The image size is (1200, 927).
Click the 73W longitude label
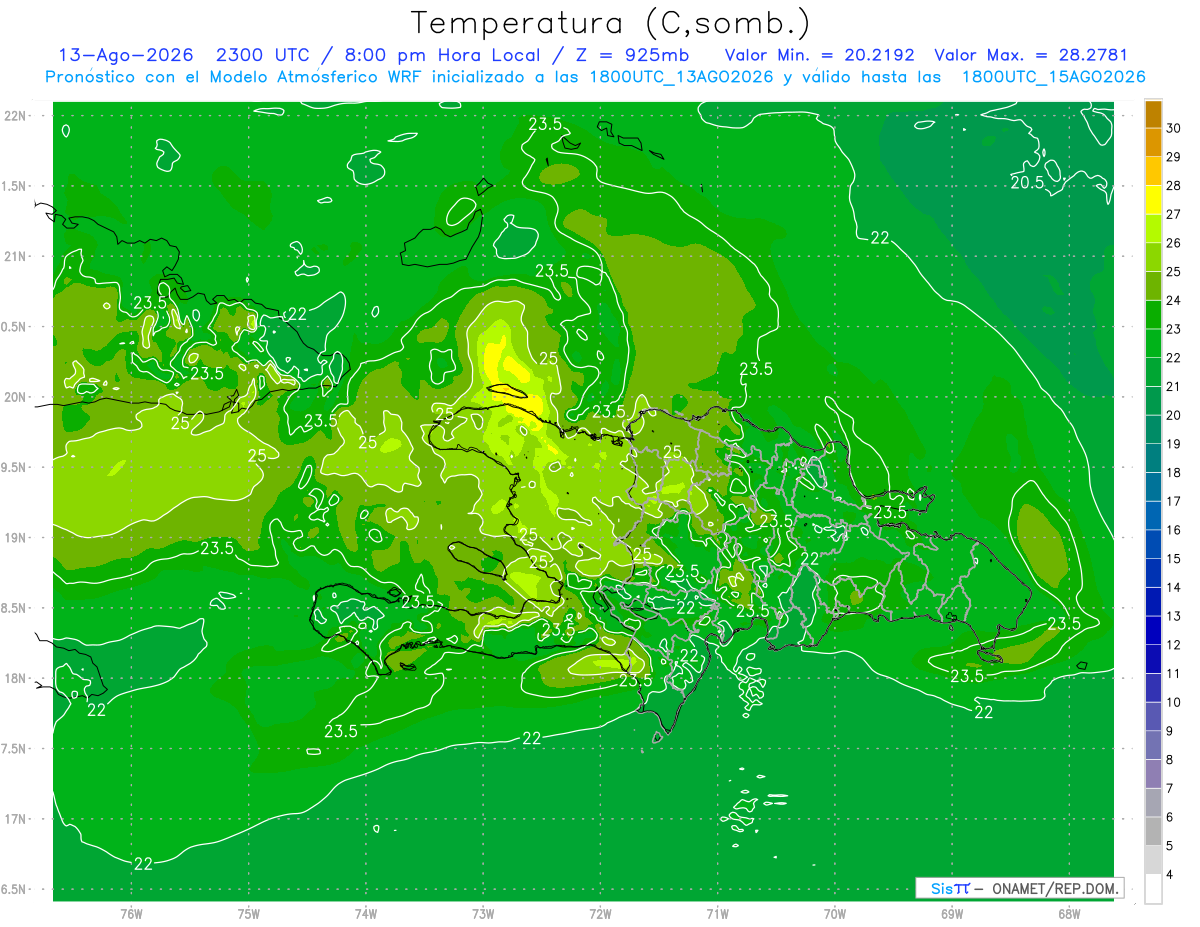point(483,913)
